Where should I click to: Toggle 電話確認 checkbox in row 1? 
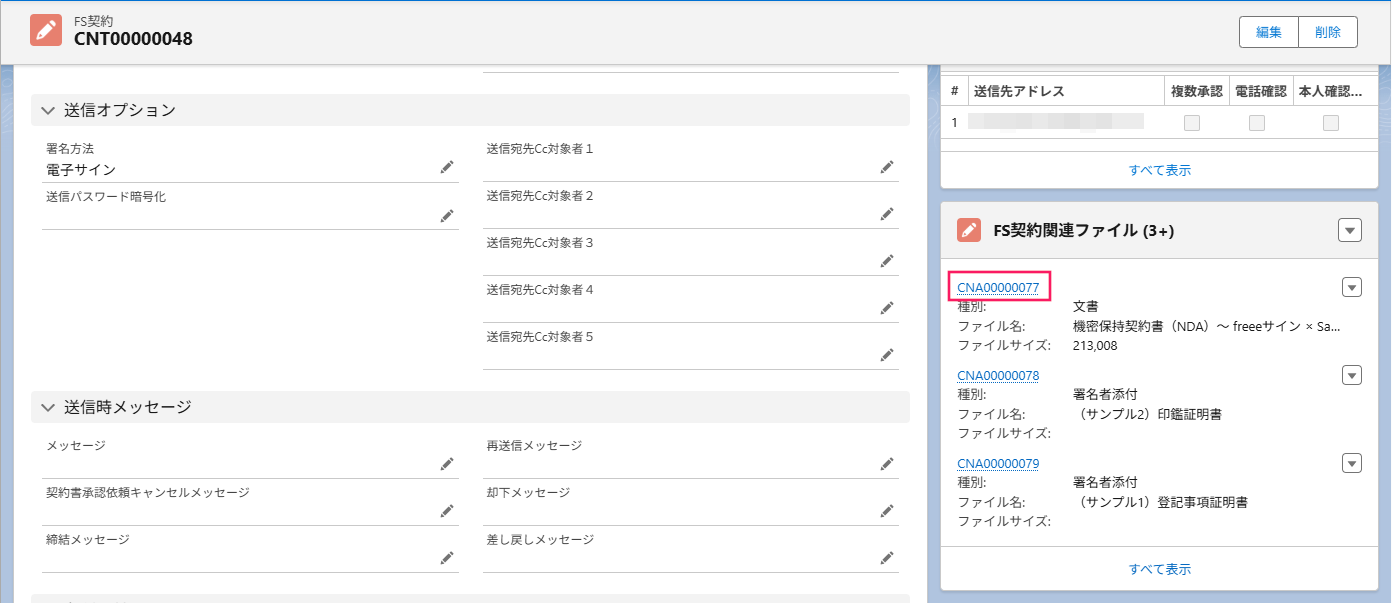coord(1257,123)
